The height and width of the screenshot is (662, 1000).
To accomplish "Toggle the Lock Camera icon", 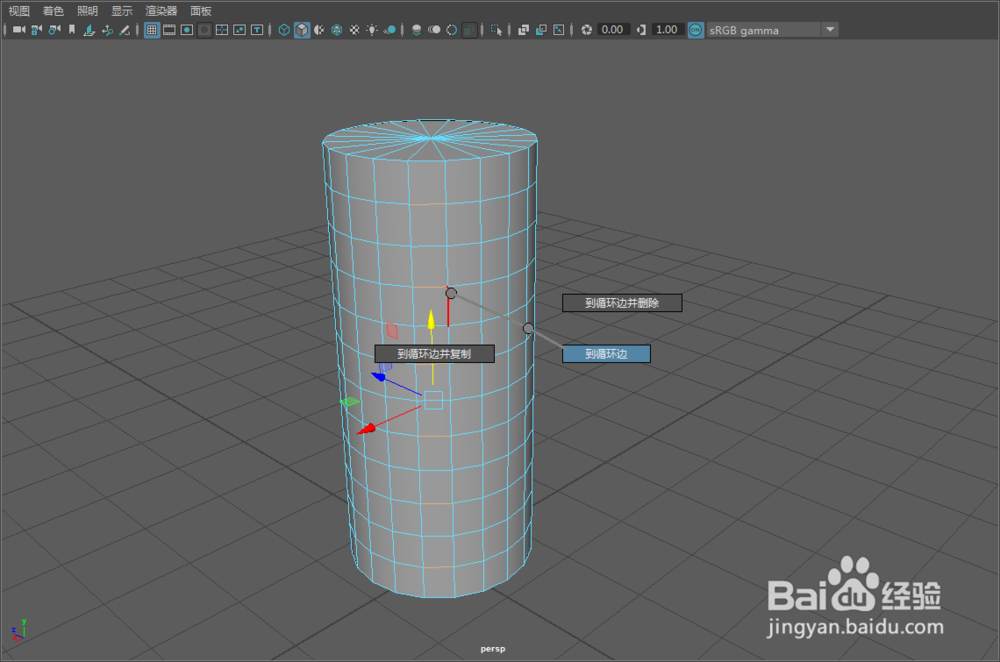I will tap(36, 30).
